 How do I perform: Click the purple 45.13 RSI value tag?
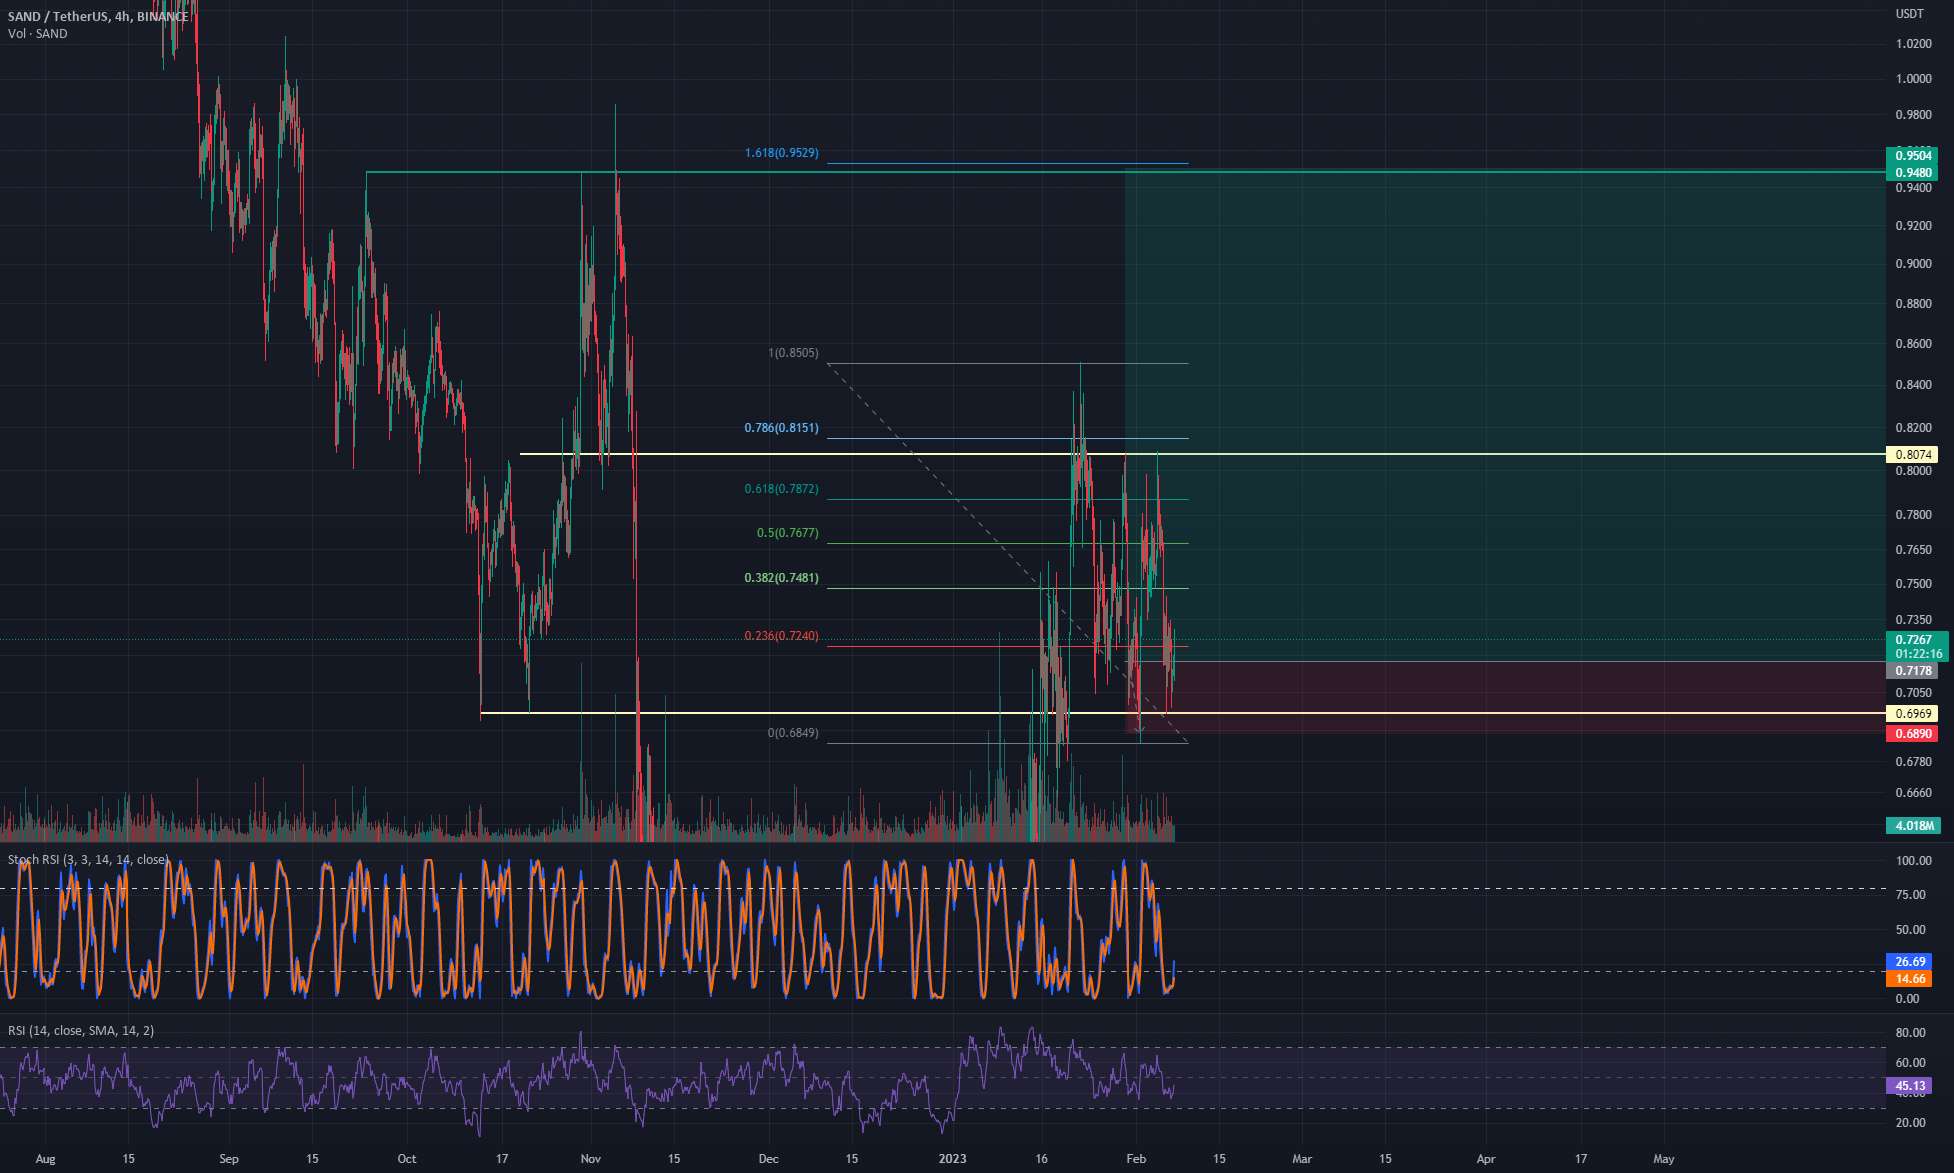tap(1910, 1086)
